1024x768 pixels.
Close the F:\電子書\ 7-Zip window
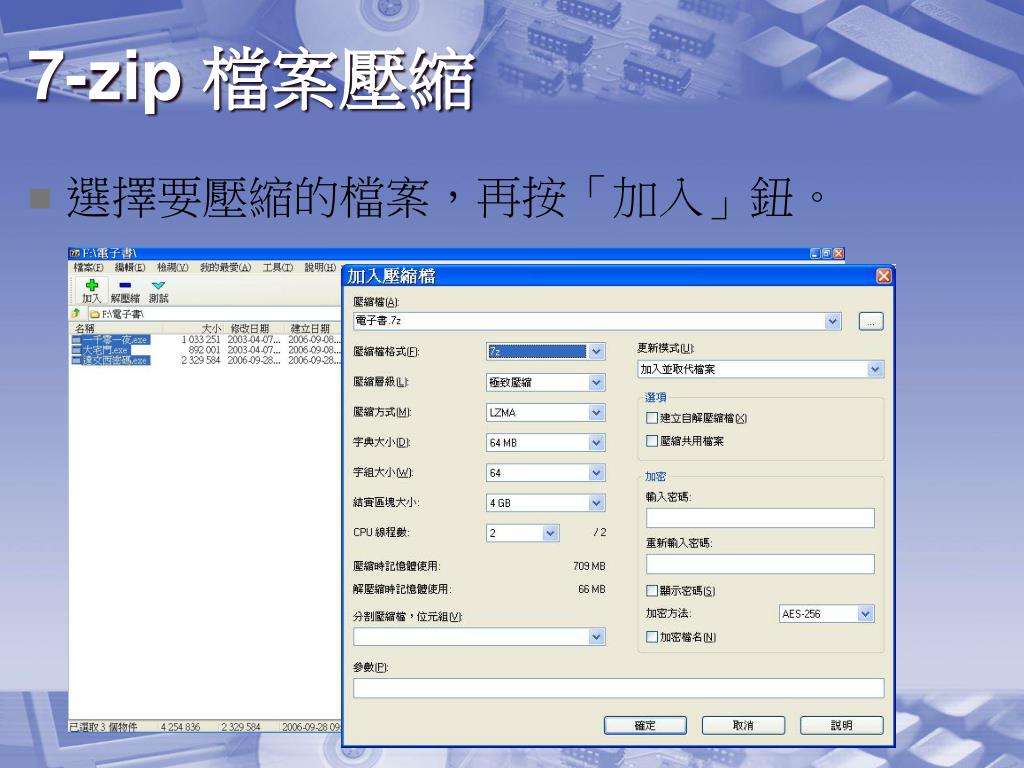point(839,253)
